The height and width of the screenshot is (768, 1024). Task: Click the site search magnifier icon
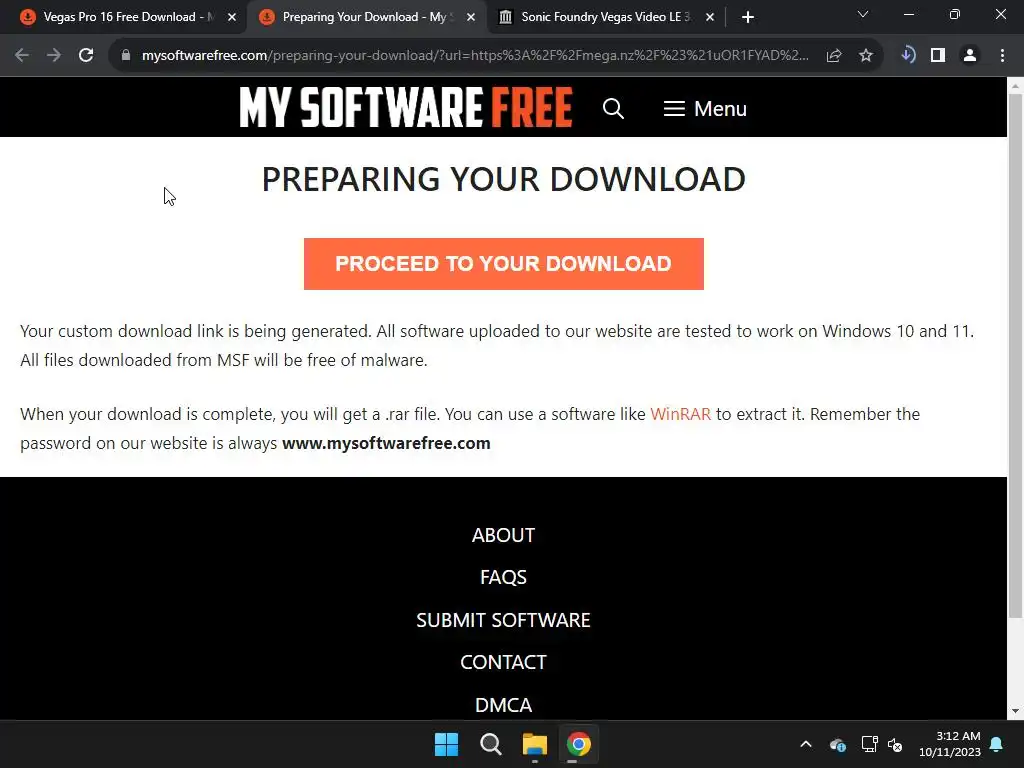point(613,108)
